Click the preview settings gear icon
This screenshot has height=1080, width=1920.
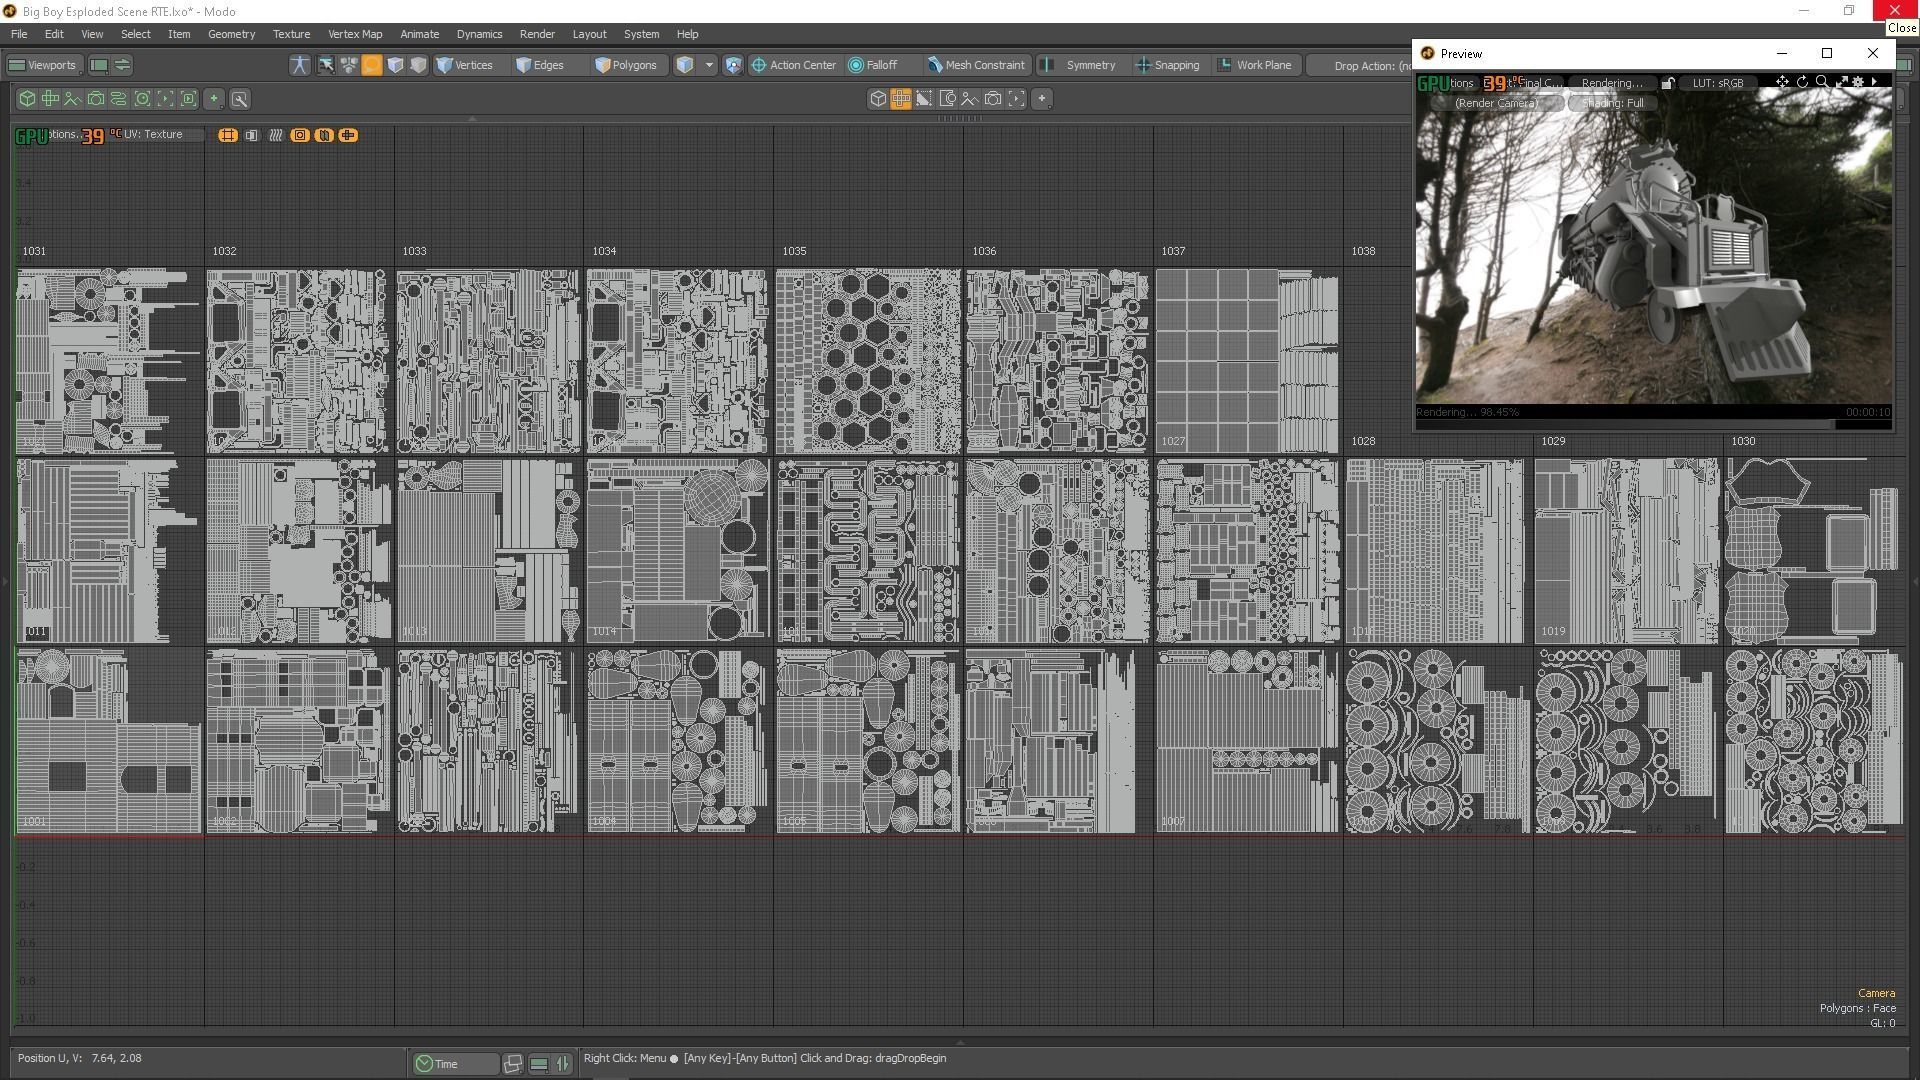click(x=1858, y=83)
